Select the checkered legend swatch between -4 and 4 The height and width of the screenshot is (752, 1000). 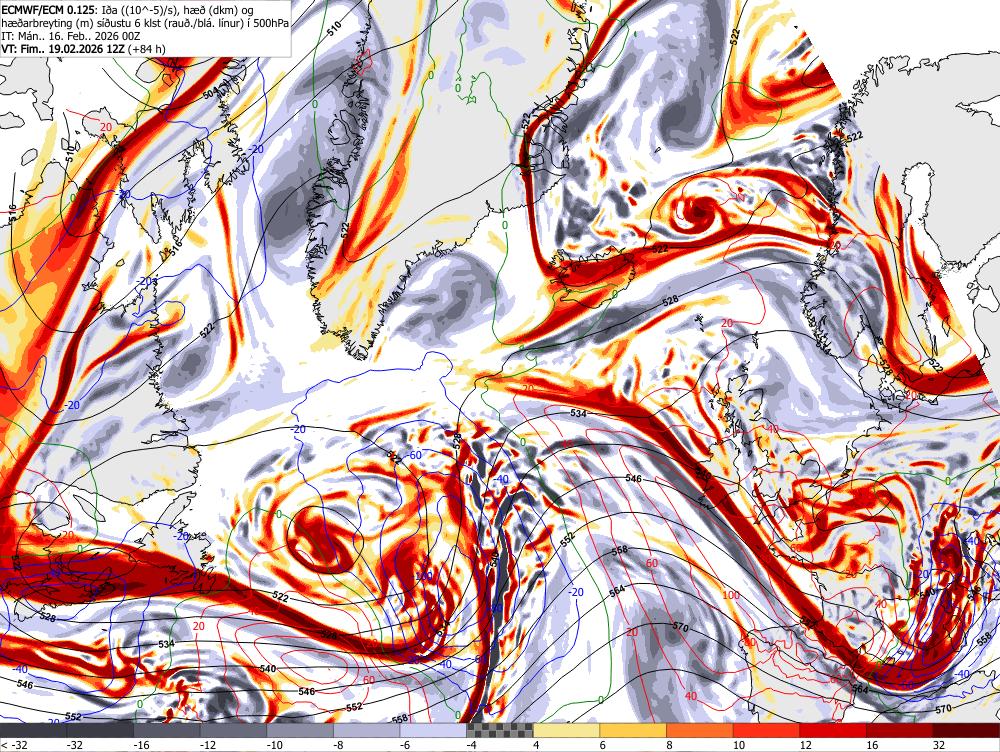[x=500, y=730]
